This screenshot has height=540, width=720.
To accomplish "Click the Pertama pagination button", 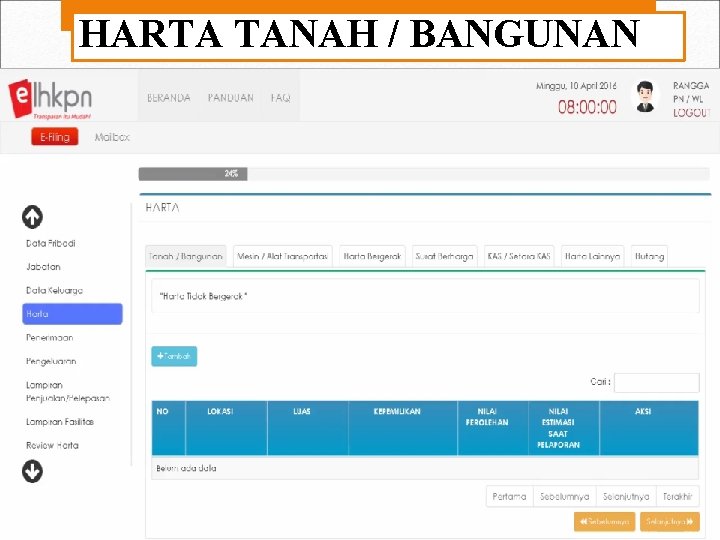I will click(510, 496).
